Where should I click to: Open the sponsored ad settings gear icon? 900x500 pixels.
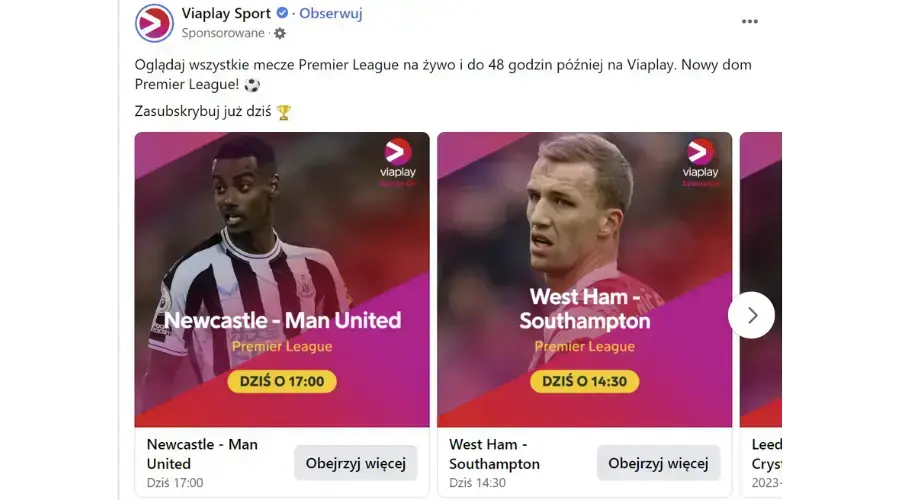point(280,33)
